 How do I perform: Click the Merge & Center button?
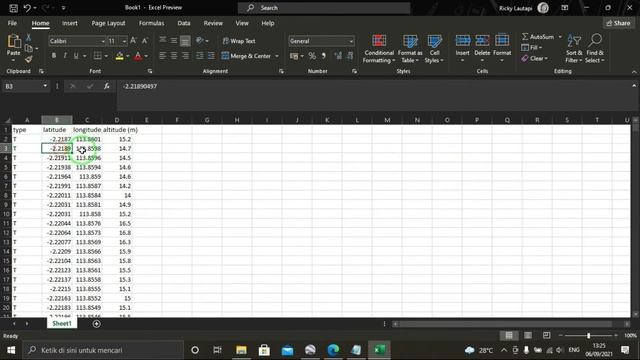coord(246,56)
